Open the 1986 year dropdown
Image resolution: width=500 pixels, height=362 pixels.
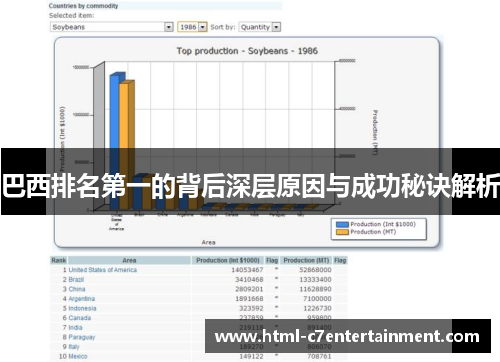tap(192, 27)
